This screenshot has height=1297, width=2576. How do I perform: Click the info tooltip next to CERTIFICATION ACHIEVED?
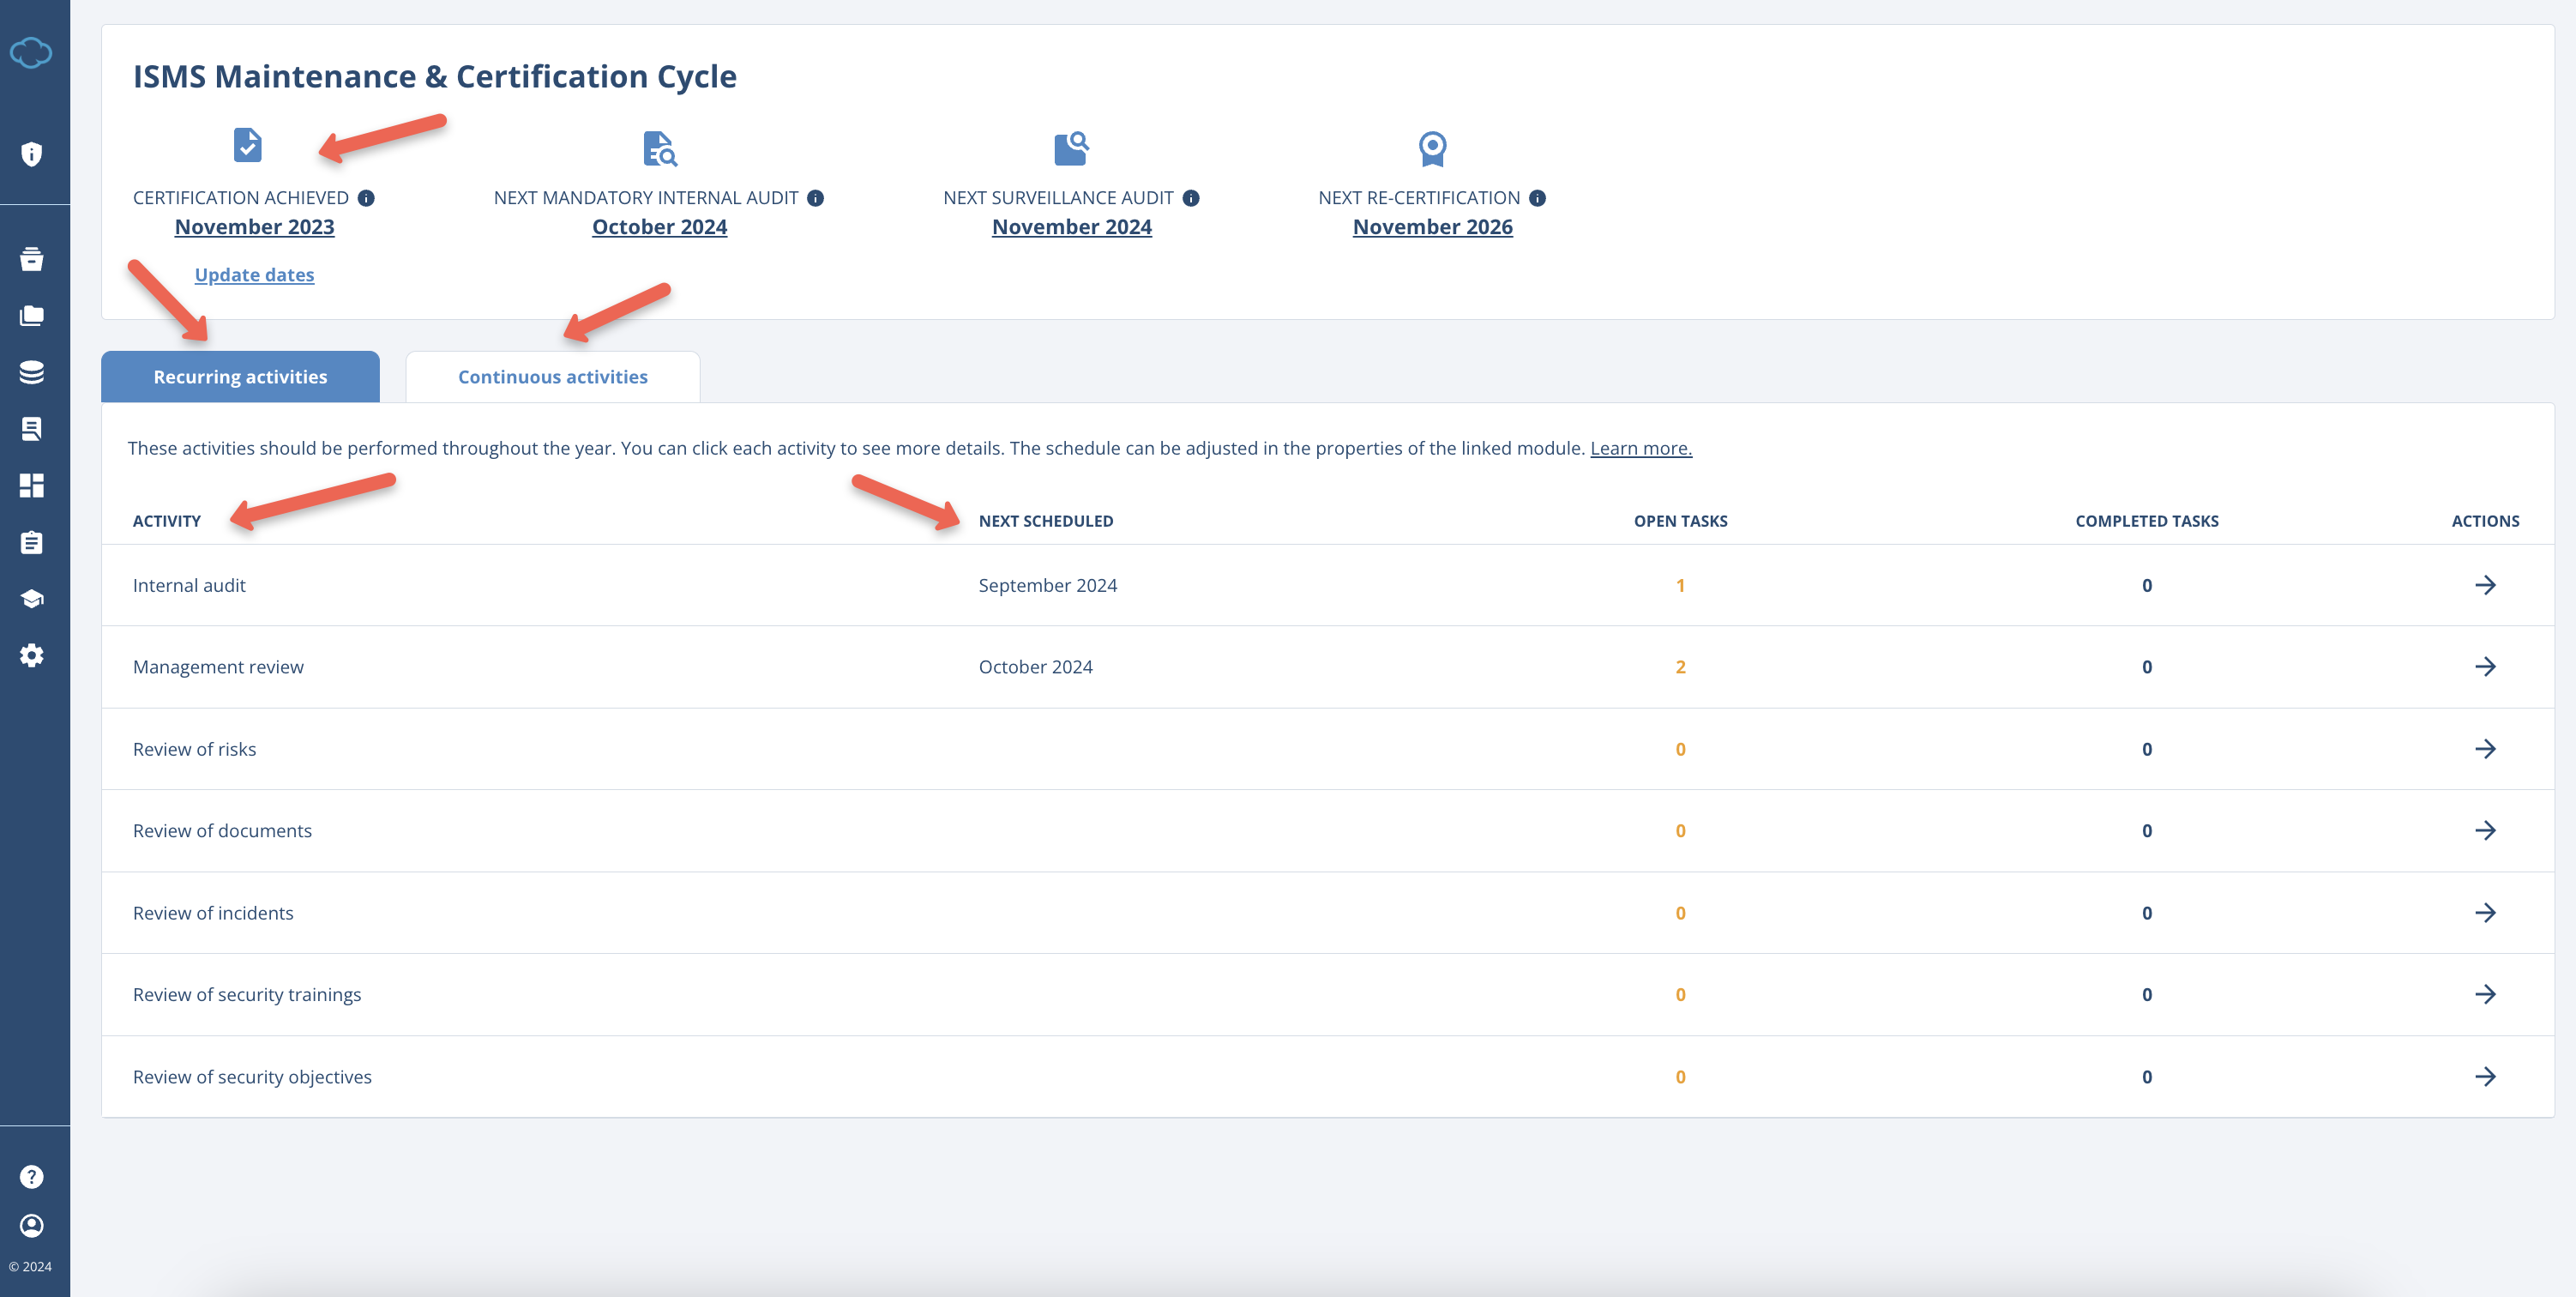pos(366,197)
